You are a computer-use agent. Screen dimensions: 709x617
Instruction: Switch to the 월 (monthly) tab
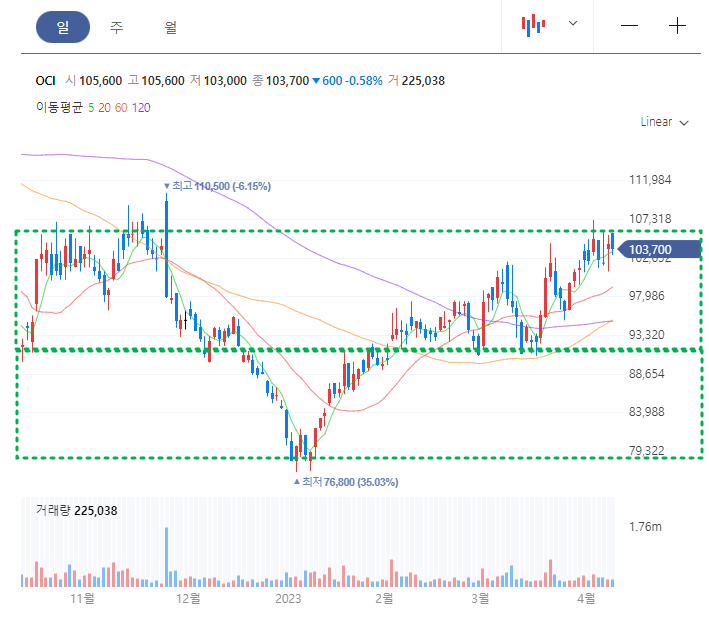[x=170, y=27]
